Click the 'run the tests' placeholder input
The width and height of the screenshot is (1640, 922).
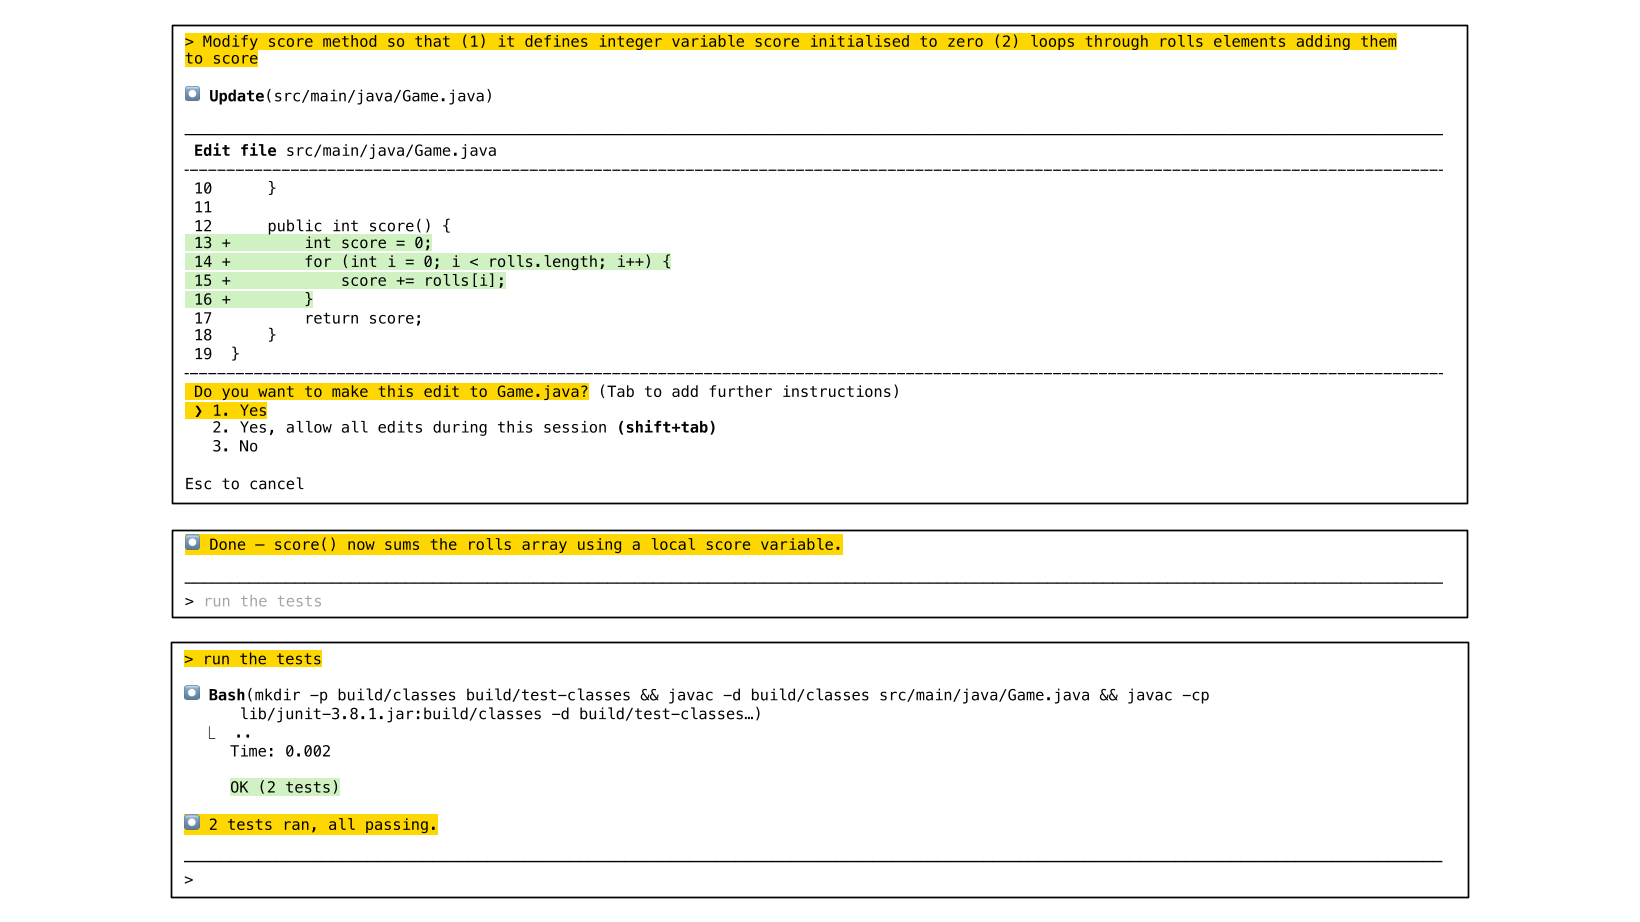263,602
